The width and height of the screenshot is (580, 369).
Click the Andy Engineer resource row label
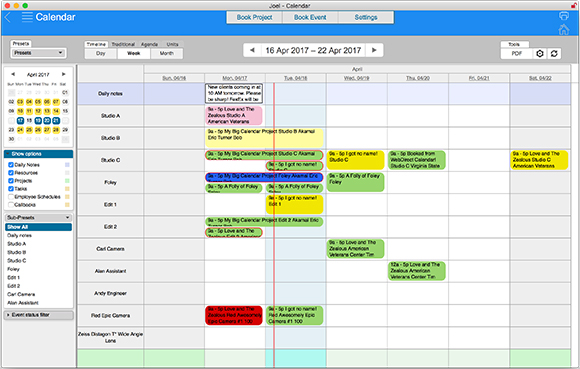point(110,293)
